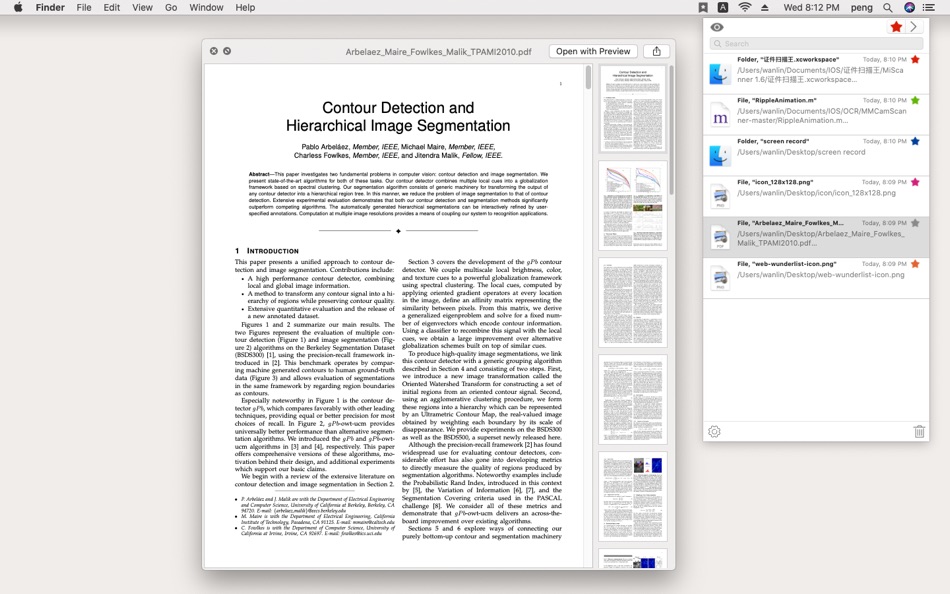This screenshot has width=950, height=594.
Task: Click PNG file icon of icon_128x128.png
Action: (x=720, y=196)
